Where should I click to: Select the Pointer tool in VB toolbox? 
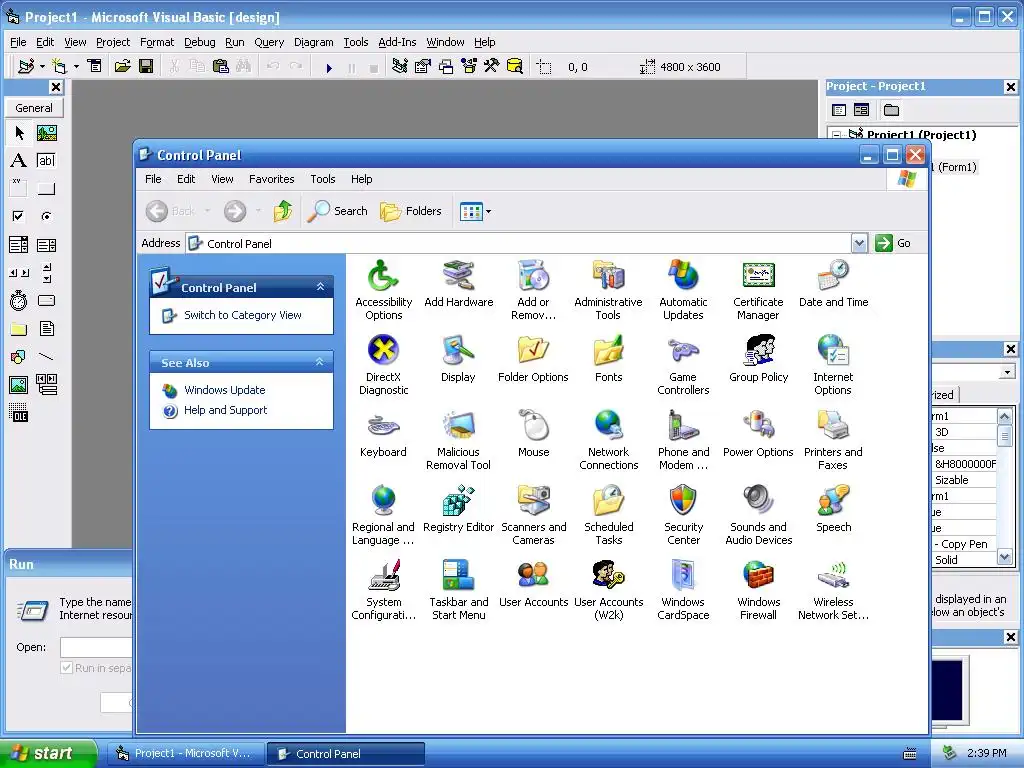pos(18,133)
